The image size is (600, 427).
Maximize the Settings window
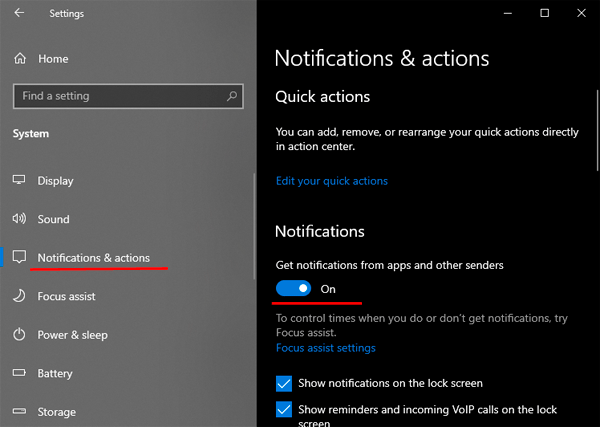544,13
